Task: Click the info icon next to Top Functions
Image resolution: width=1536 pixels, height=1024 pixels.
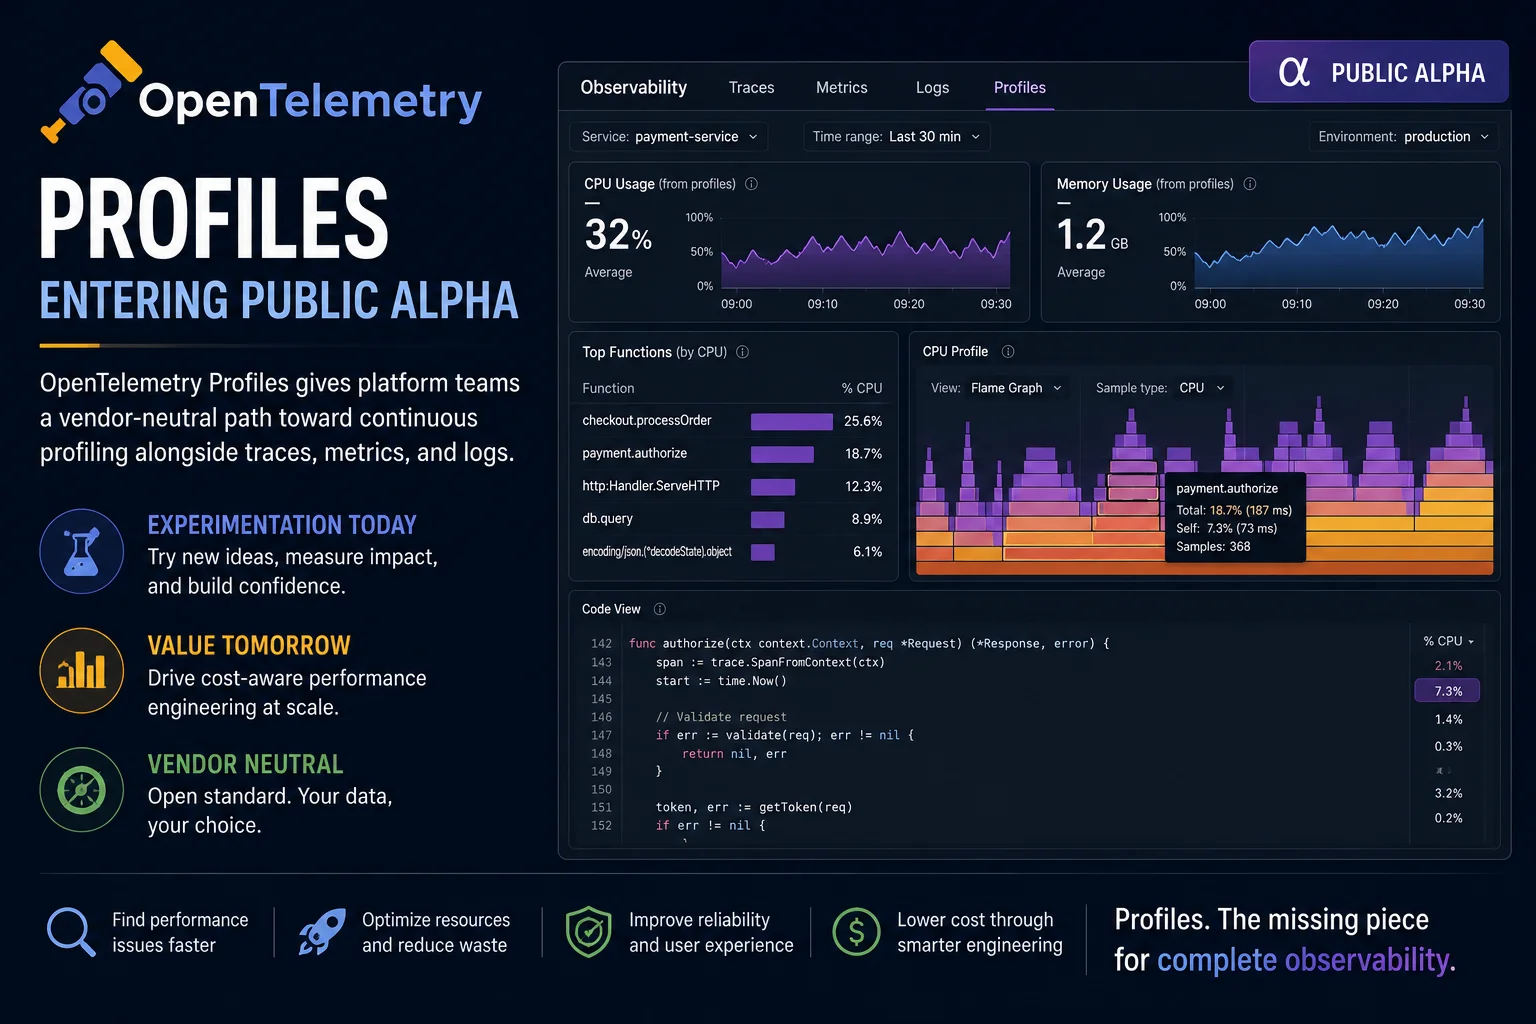Action: coord(743,352)
